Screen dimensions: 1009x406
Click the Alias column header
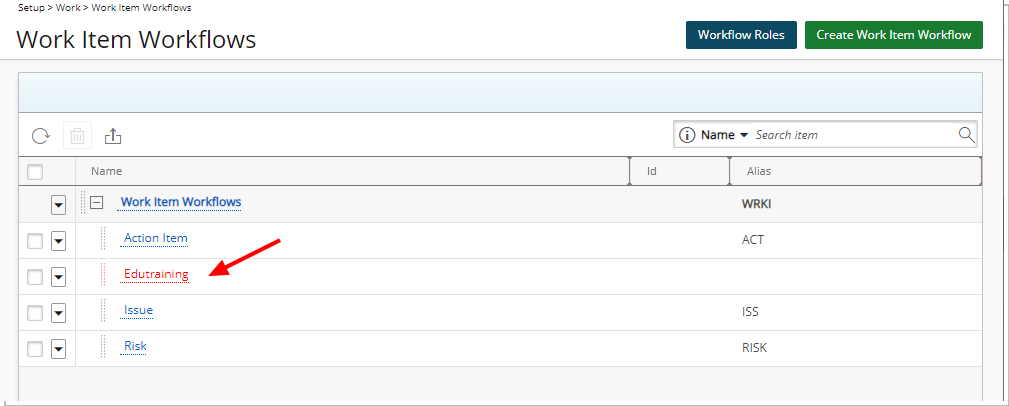[759, 171]
